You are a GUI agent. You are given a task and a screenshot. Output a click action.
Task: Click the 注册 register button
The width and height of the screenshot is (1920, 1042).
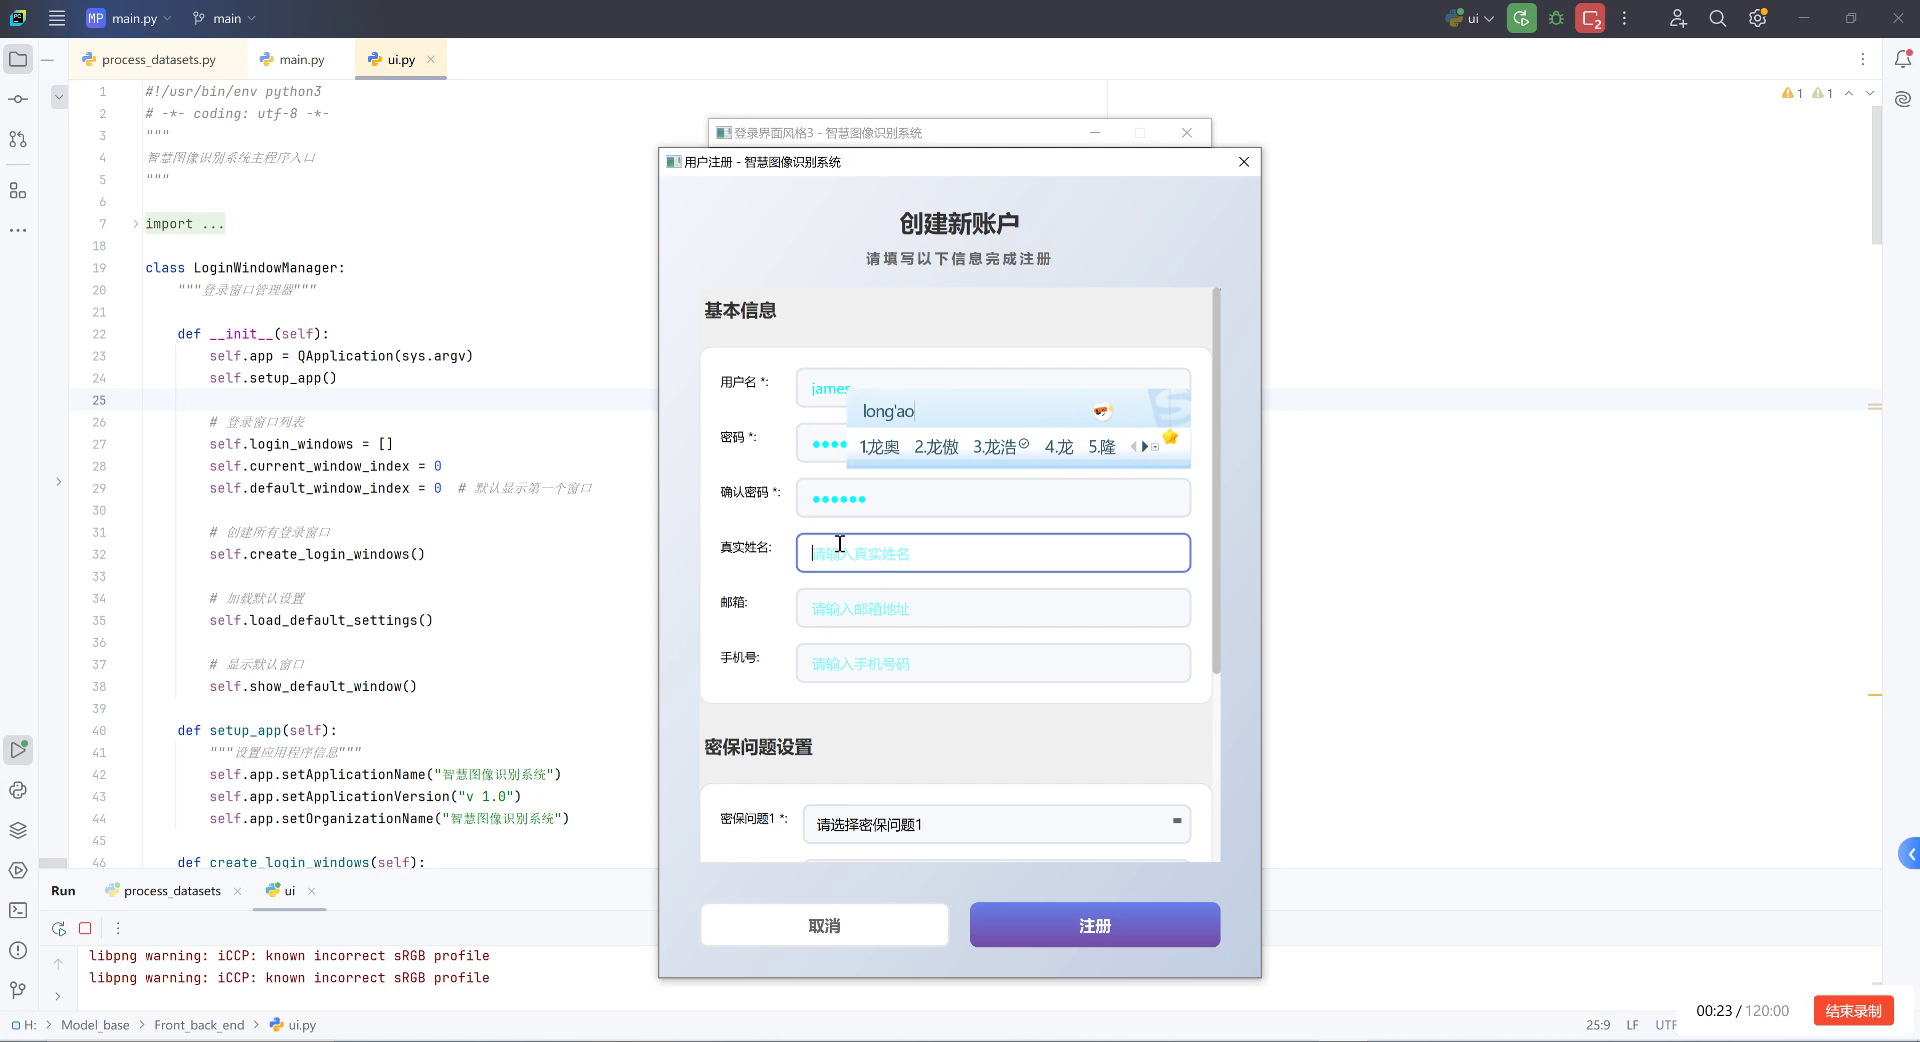[x=1094, y=924]
